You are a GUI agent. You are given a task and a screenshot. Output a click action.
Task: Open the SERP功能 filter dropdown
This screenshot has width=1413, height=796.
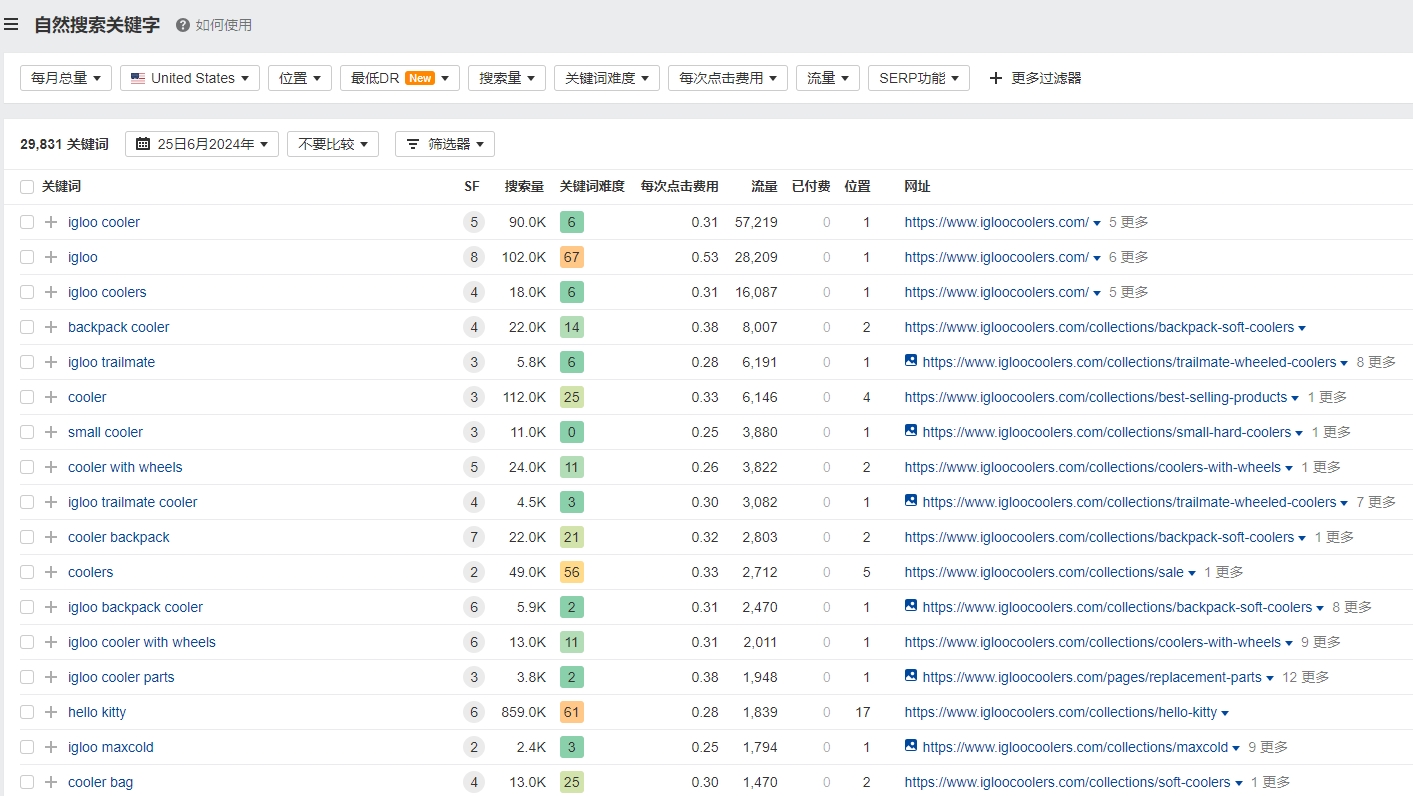tap(919, 78)
